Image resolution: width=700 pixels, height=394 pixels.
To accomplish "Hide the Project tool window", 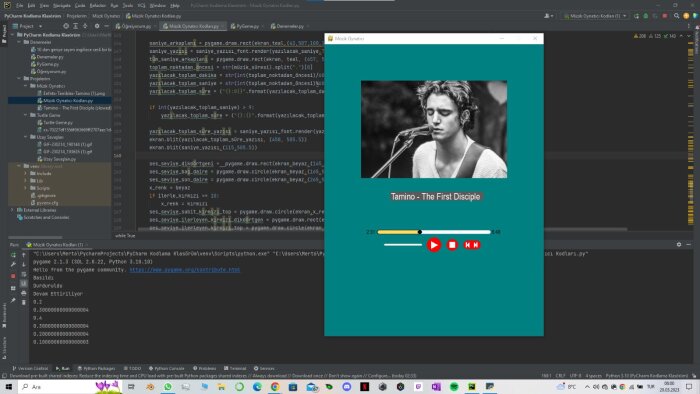I will (107, 26).
